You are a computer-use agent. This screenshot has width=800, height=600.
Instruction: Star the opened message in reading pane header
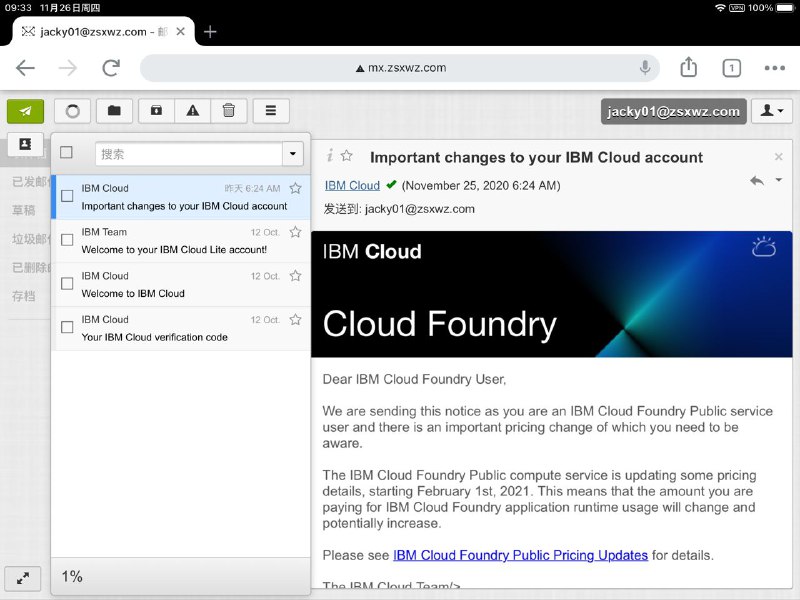tap(346, 155)
